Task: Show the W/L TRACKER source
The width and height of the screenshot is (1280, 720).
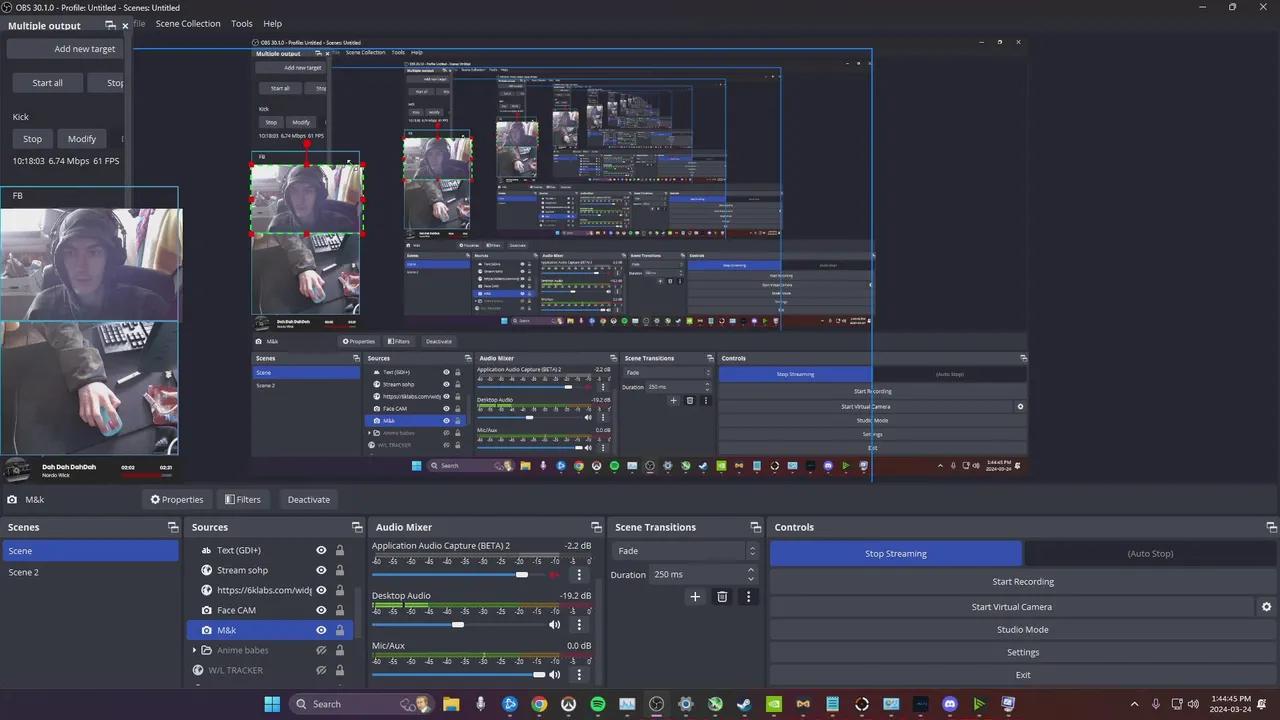Action: [x=321, y=670]
